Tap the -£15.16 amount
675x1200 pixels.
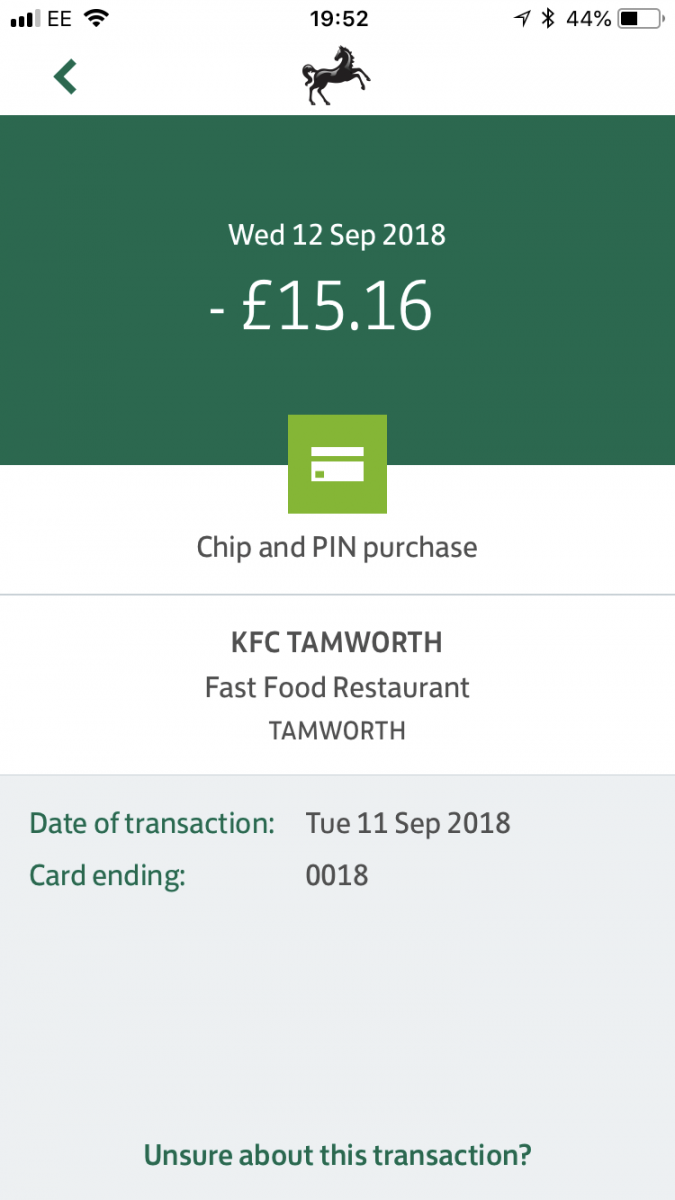[x=320, y=306]
